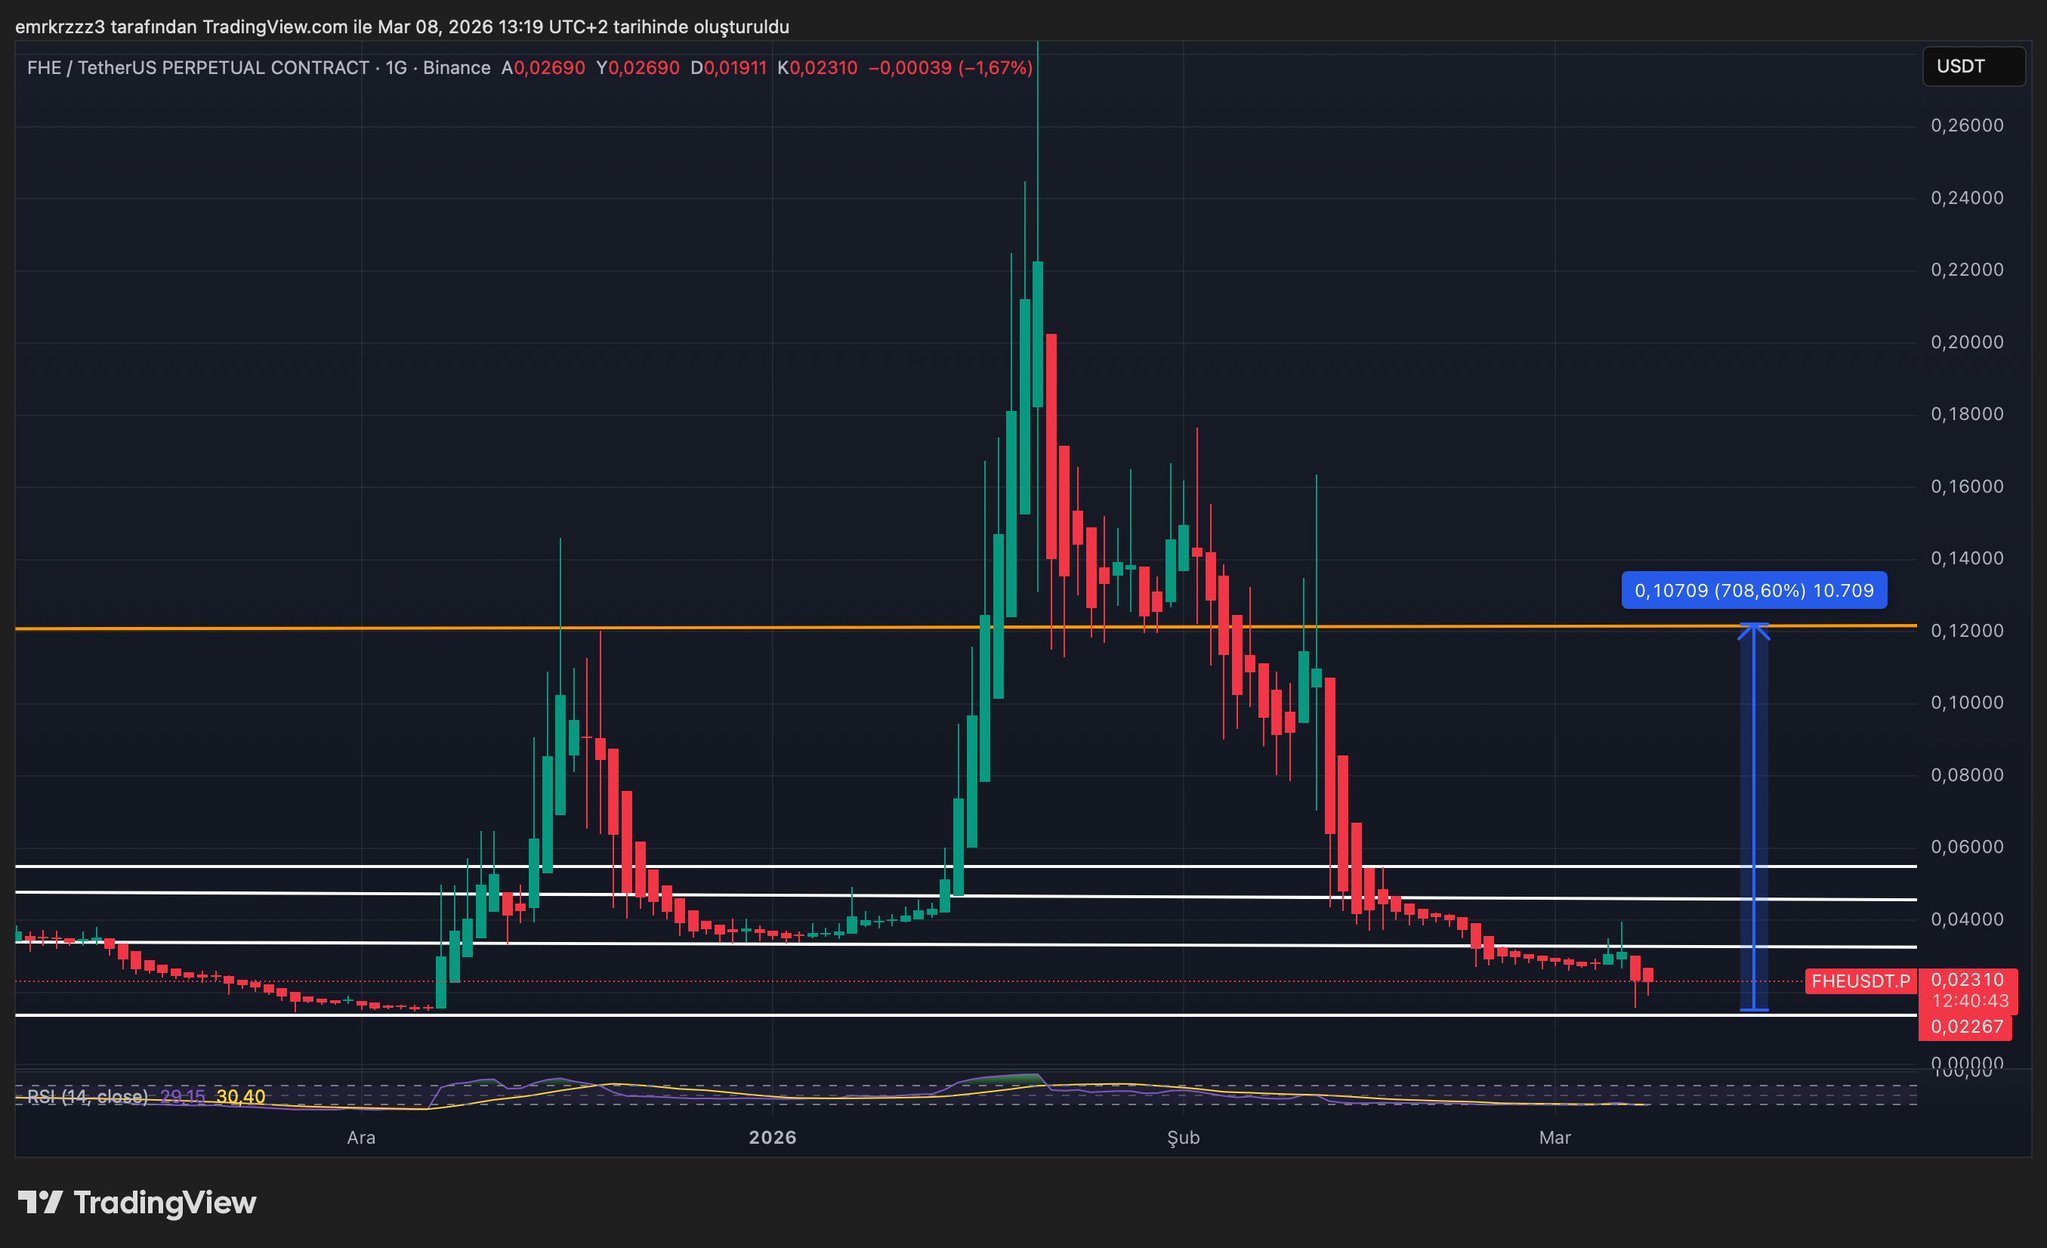
Task: Click the red FHEUSDT.P symbol label
Action: tap(1860, 981)
